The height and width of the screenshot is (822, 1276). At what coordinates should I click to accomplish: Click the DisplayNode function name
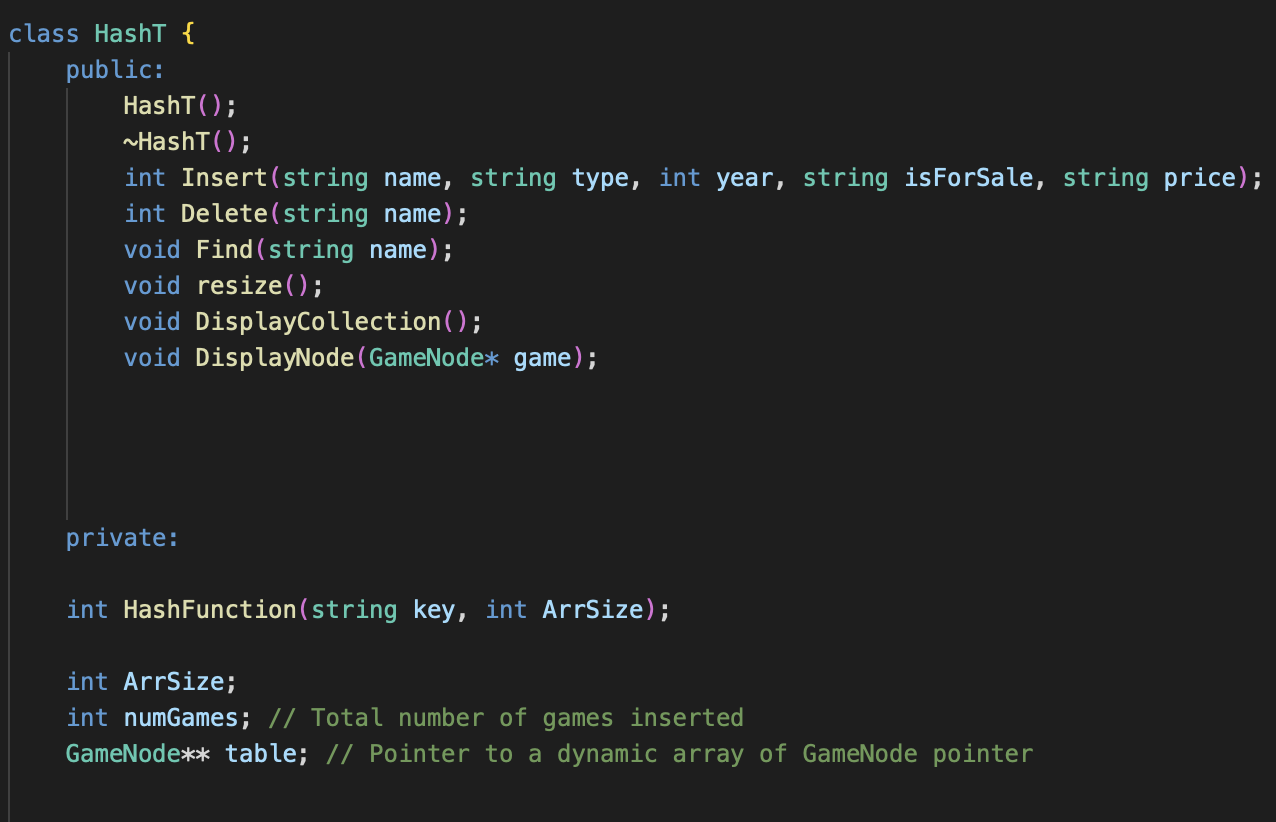click(274, 358)
